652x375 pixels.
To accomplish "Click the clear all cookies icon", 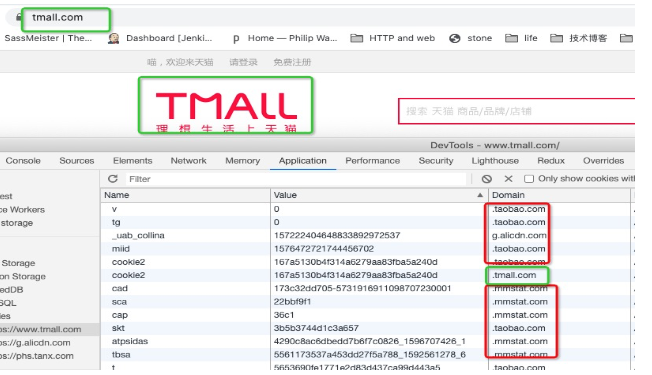I will click(487, 179).
